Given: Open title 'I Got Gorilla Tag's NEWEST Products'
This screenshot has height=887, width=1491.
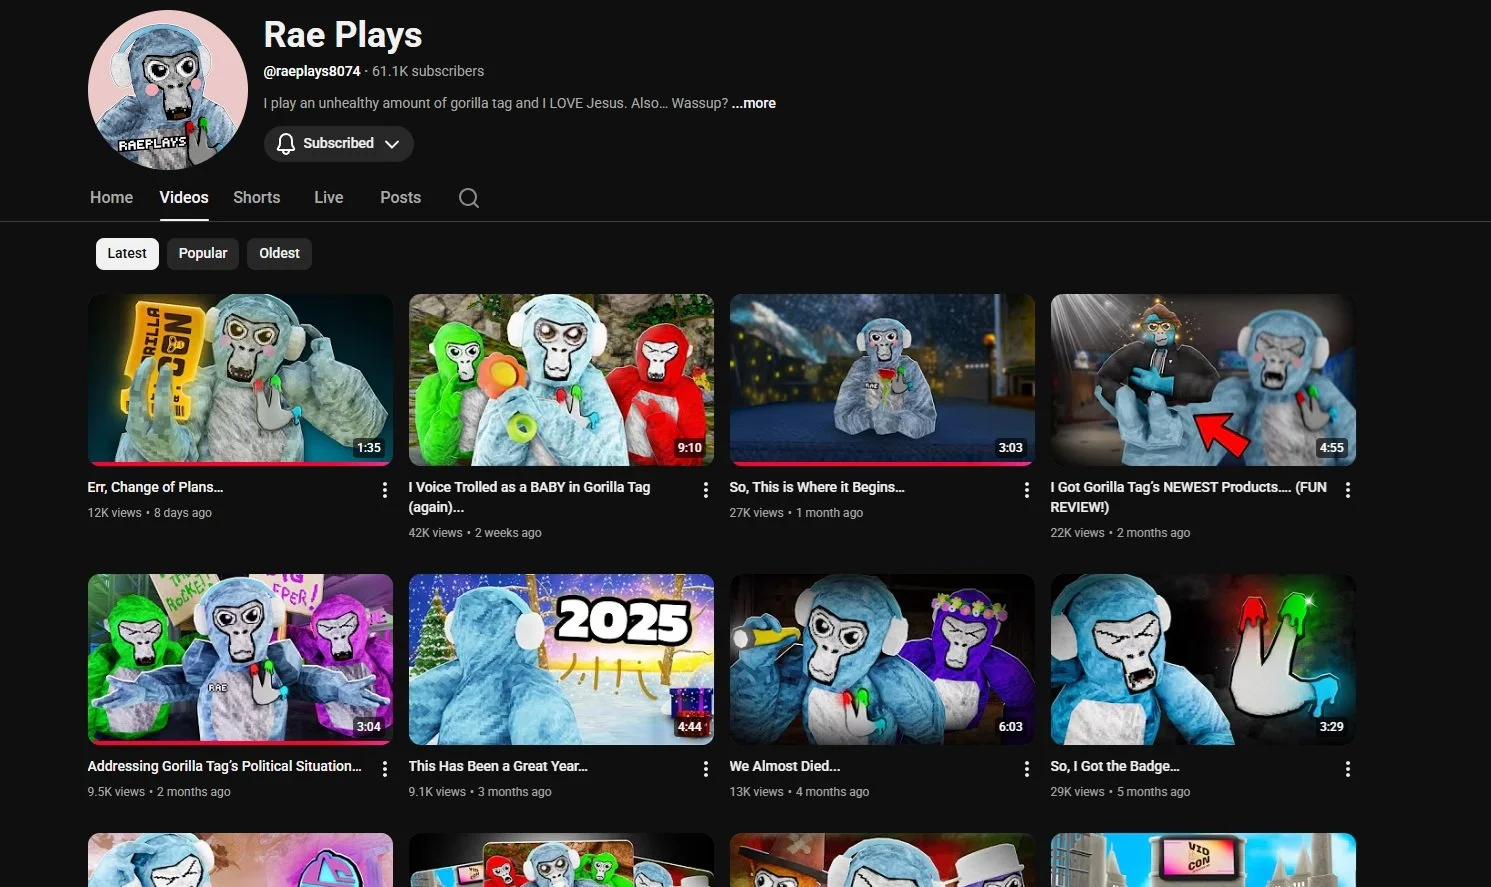Looking at the screenshot, I should (1188, 497).
